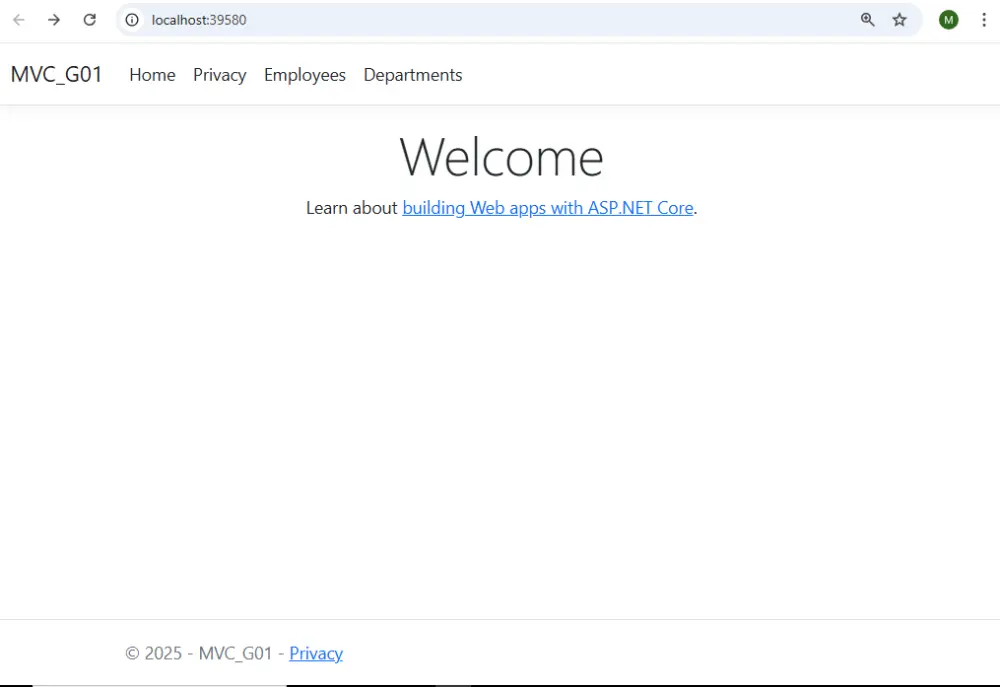Click the taskbar area at screen bottom
Image resolution: width=1000 pixels, height=687 pixels.
tap(500, 683)
